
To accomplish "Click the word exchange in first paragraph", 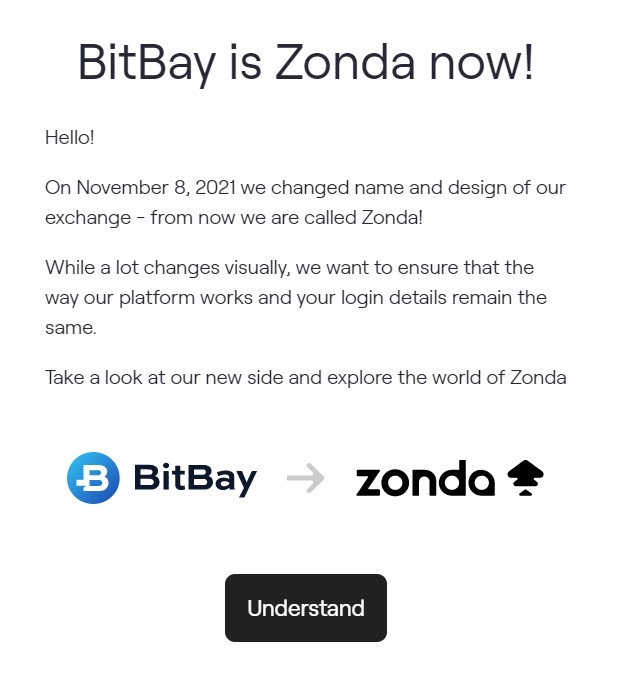I will point(88,218).
